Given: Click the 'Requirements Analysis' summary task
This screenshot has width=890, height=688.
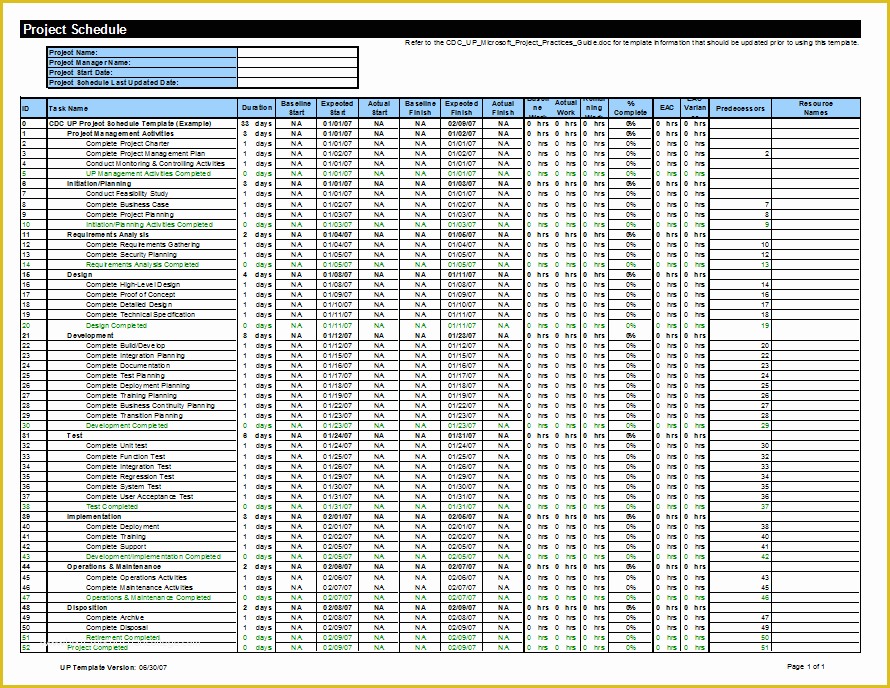Looking at the screenshot, I should pyautogui.click(x=108, y=234).
